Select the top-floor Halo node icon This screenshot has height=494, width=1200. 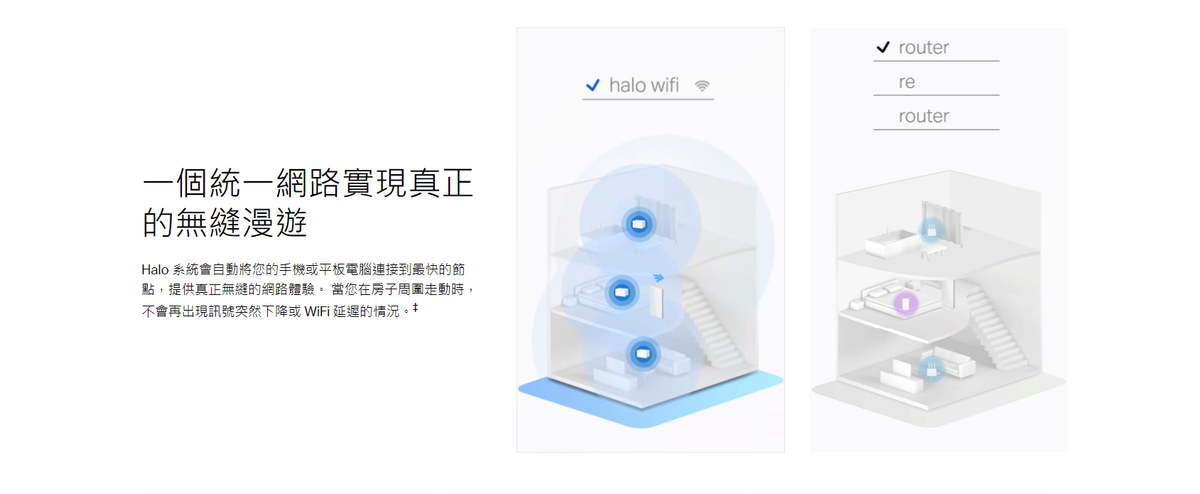tap(637, 224)
